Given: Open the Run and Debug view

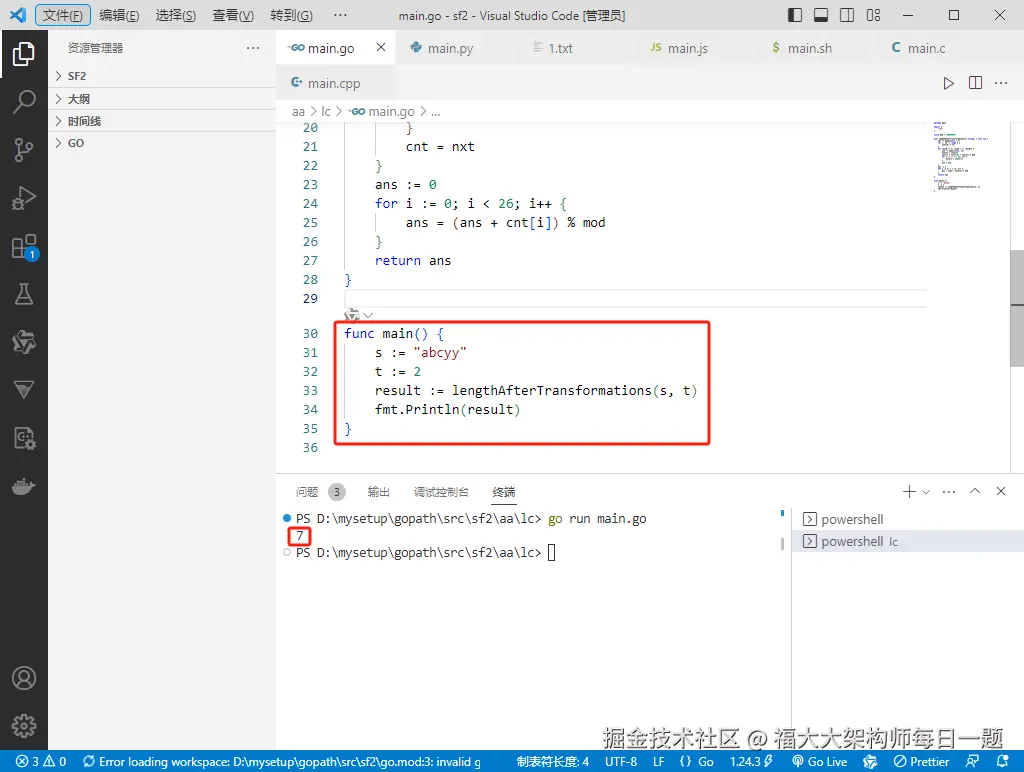Looking at the screenshot, I should (x=24, y=198).
